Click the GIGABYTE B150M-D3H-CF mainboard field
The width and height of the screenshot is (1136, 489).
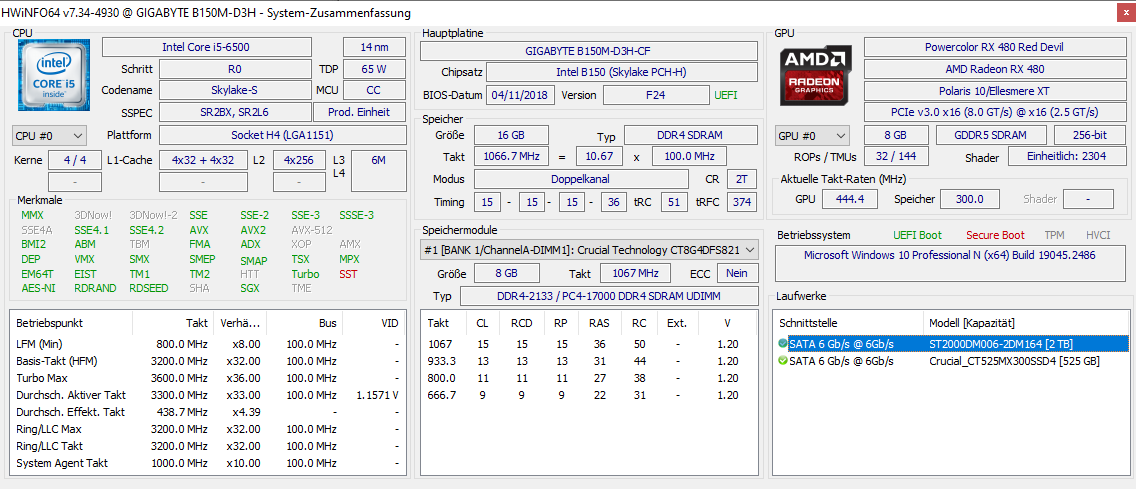pyautogui.click(x=588, y=51)
